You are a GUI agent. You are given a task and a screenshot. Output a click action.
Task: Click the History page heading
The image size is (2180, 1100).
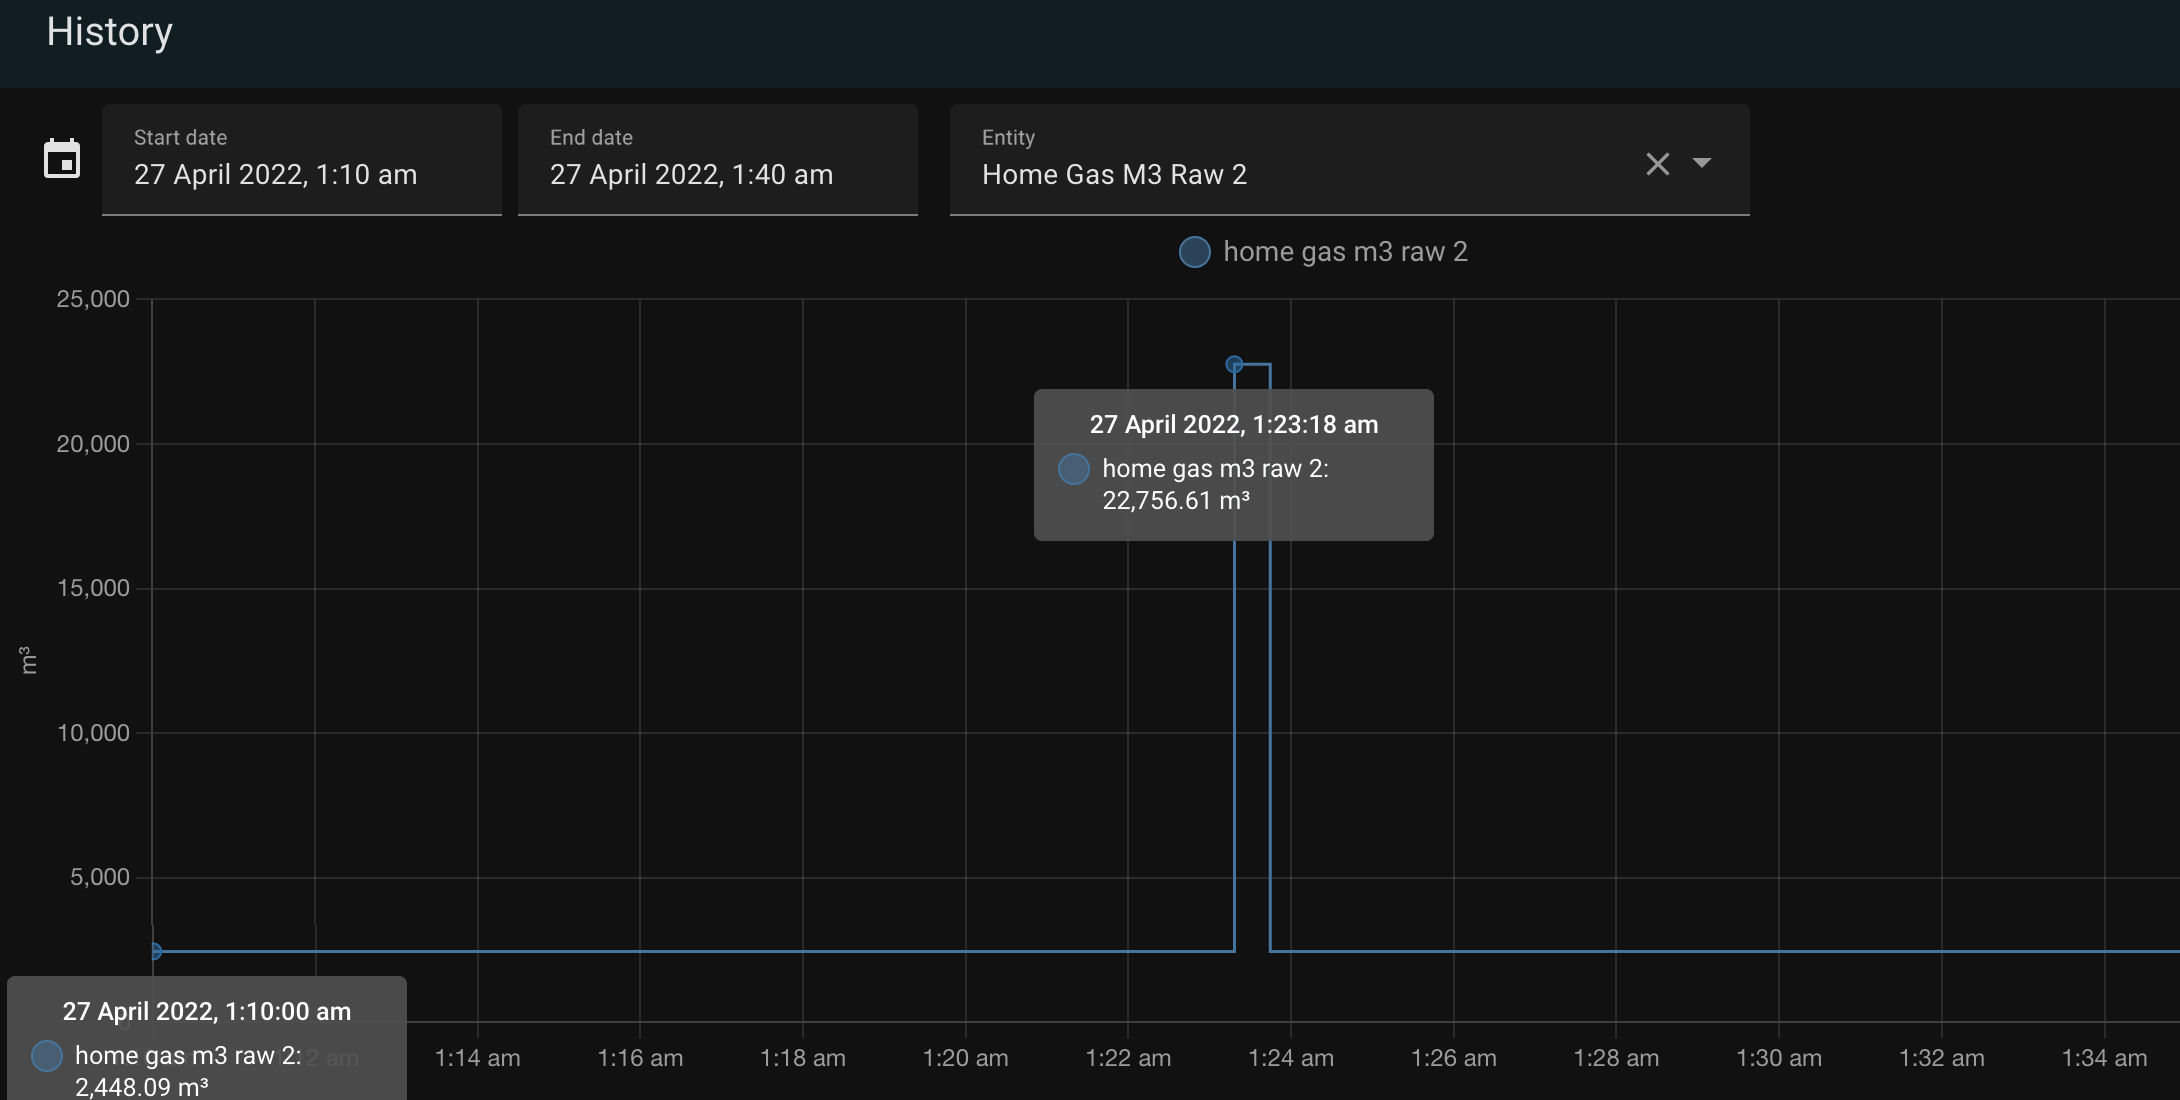pyautogui.click(x=109, y=32)
